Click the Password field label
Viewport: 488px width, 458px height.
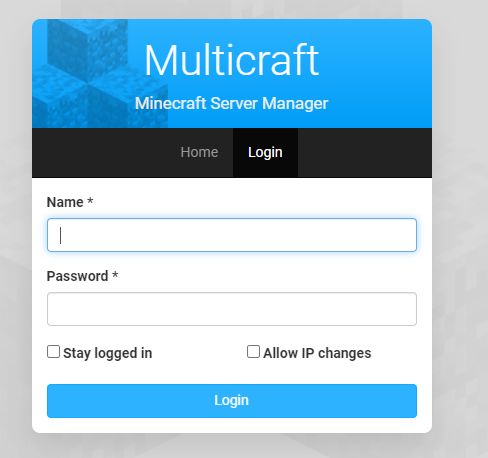[77, 276]
